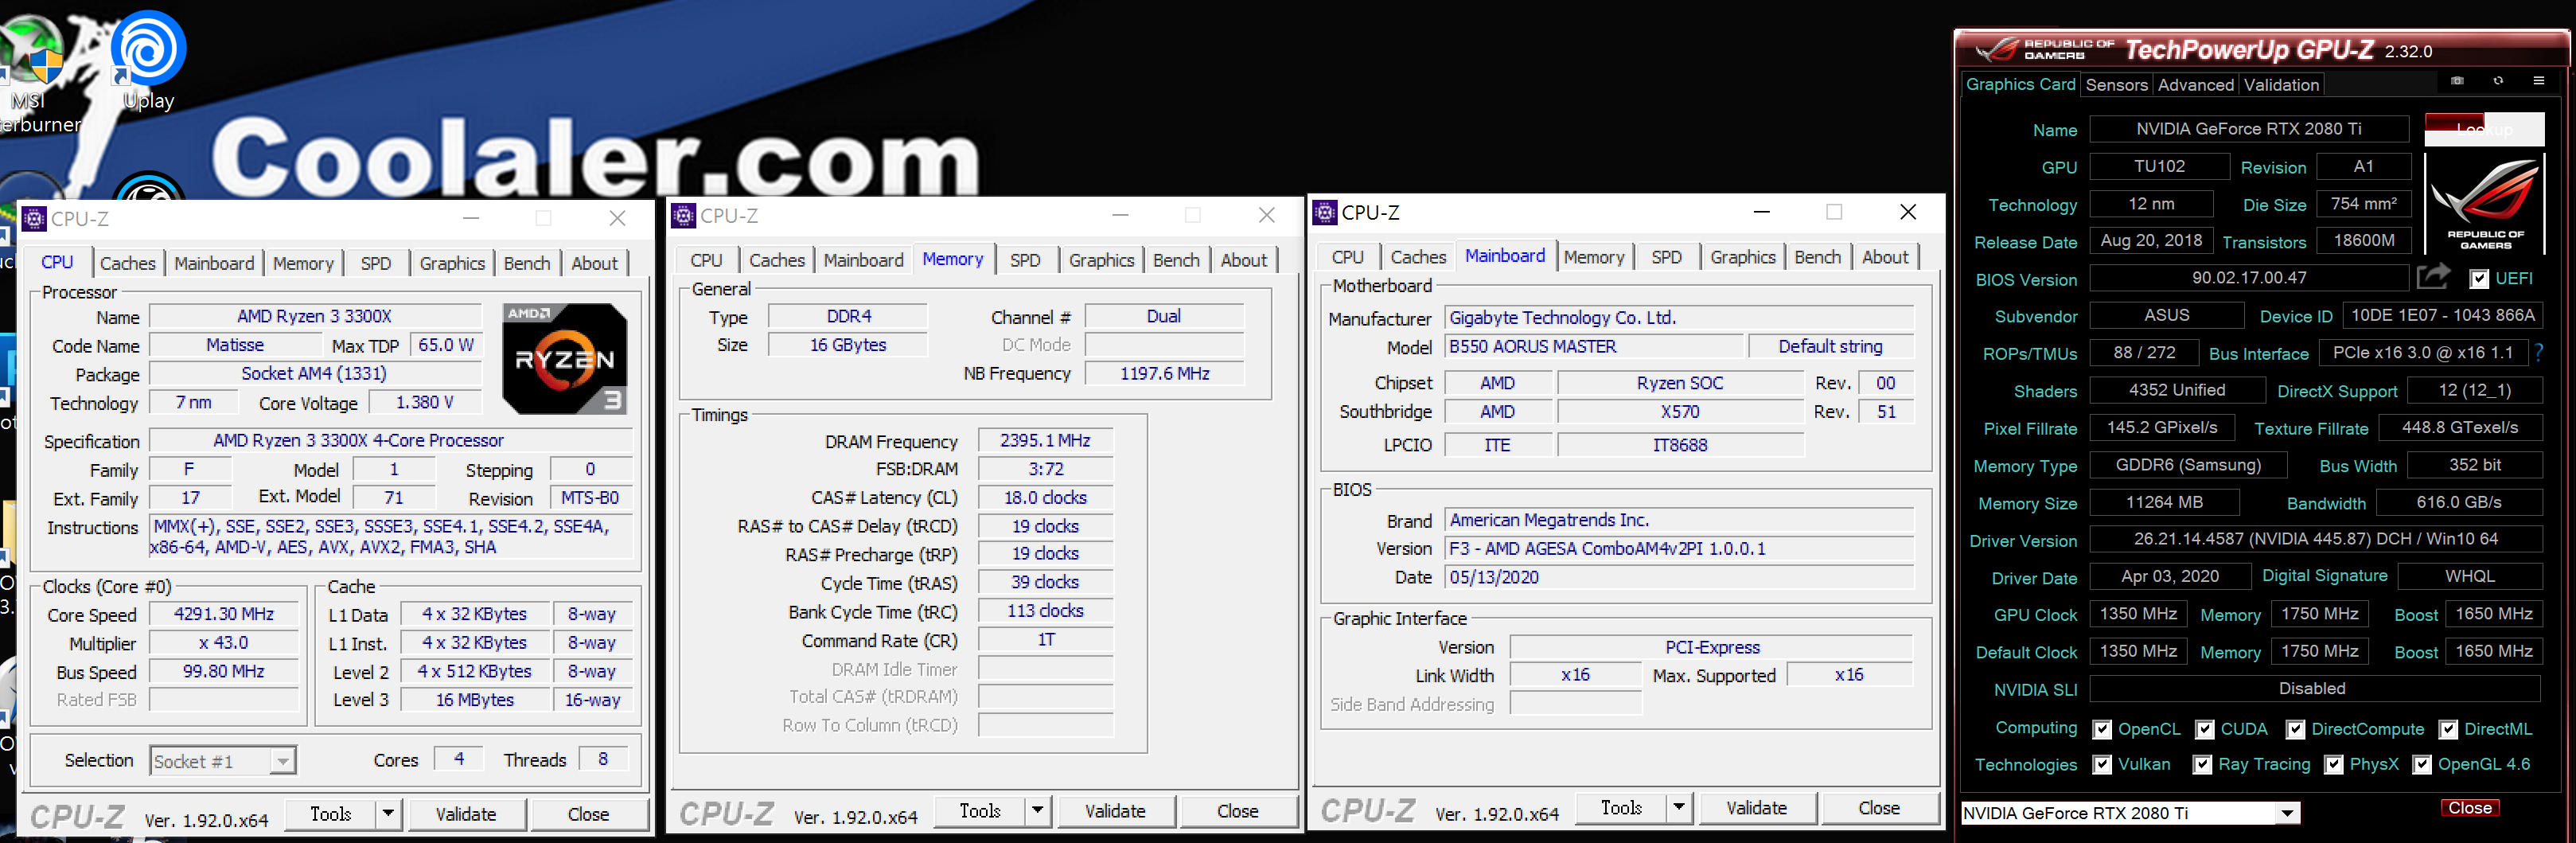Click the AMD Ryzen 3 3300X name field
The image size is (2576, 843).
pos(314,317)
